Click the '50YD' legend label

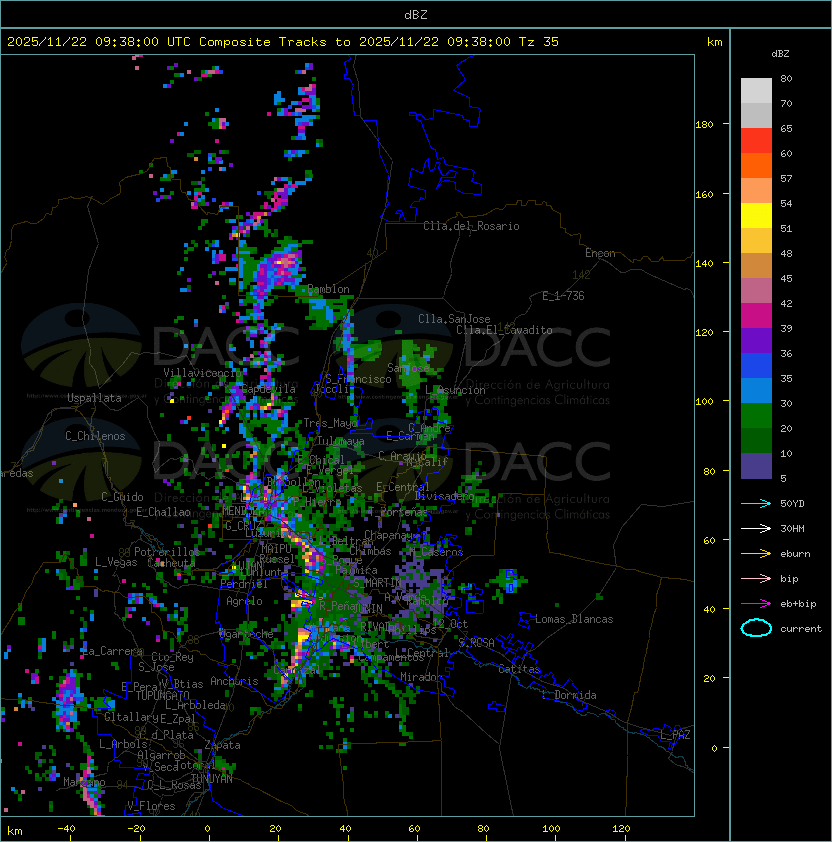point(792,503)
